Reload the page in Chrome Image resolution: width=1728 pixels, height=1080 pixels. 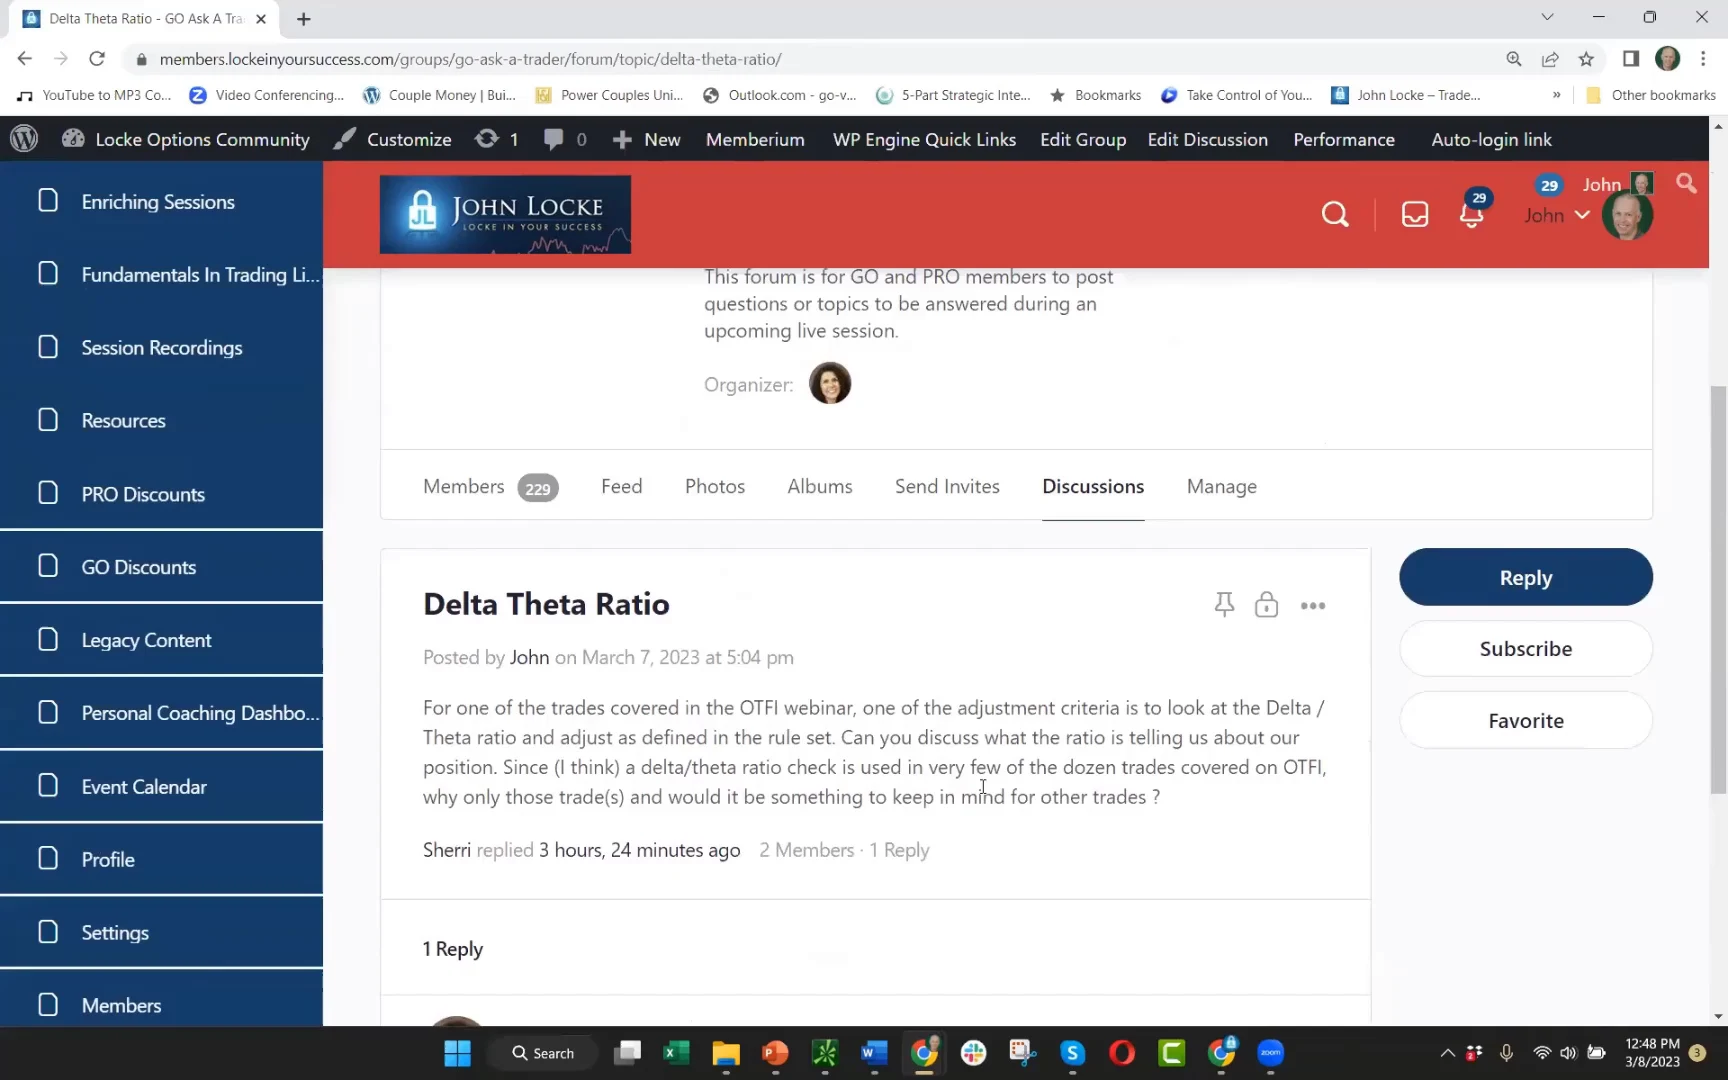coord(97,59)
